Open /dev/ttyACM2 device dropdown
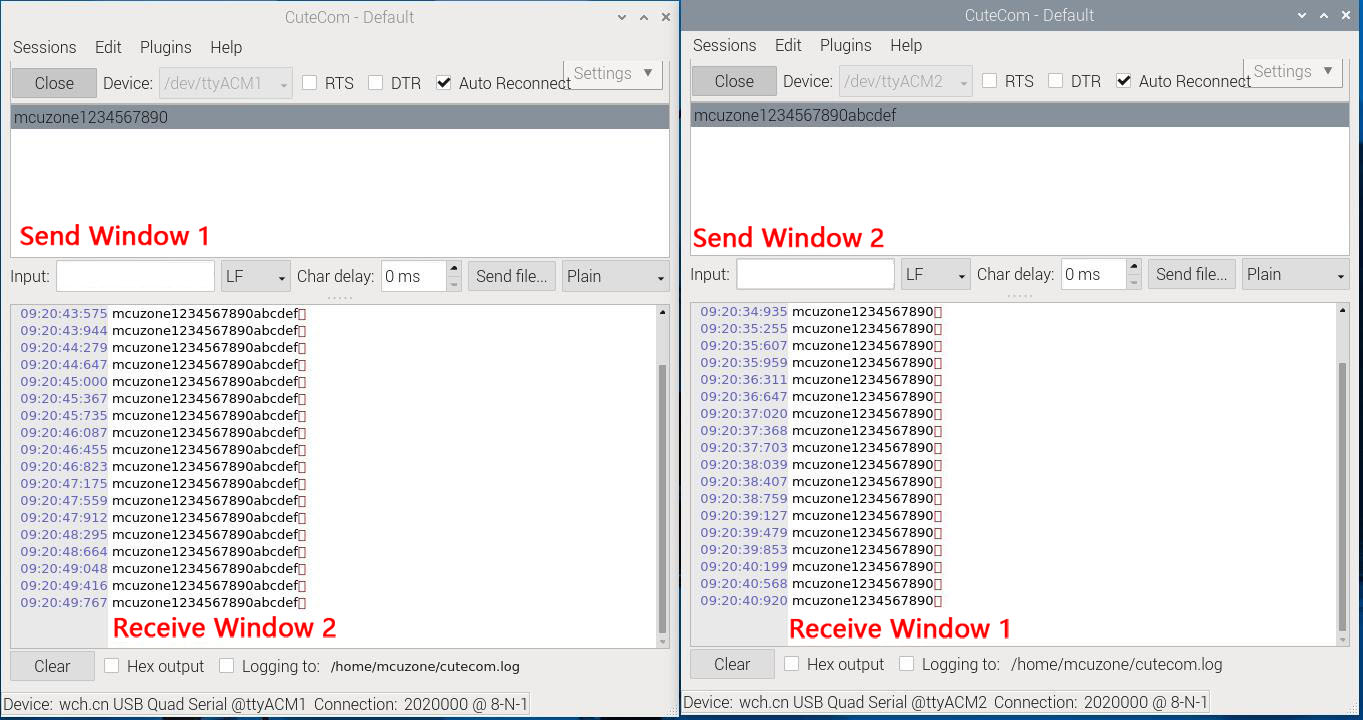This screenshot has height=720, width=1363. [906, 81]
